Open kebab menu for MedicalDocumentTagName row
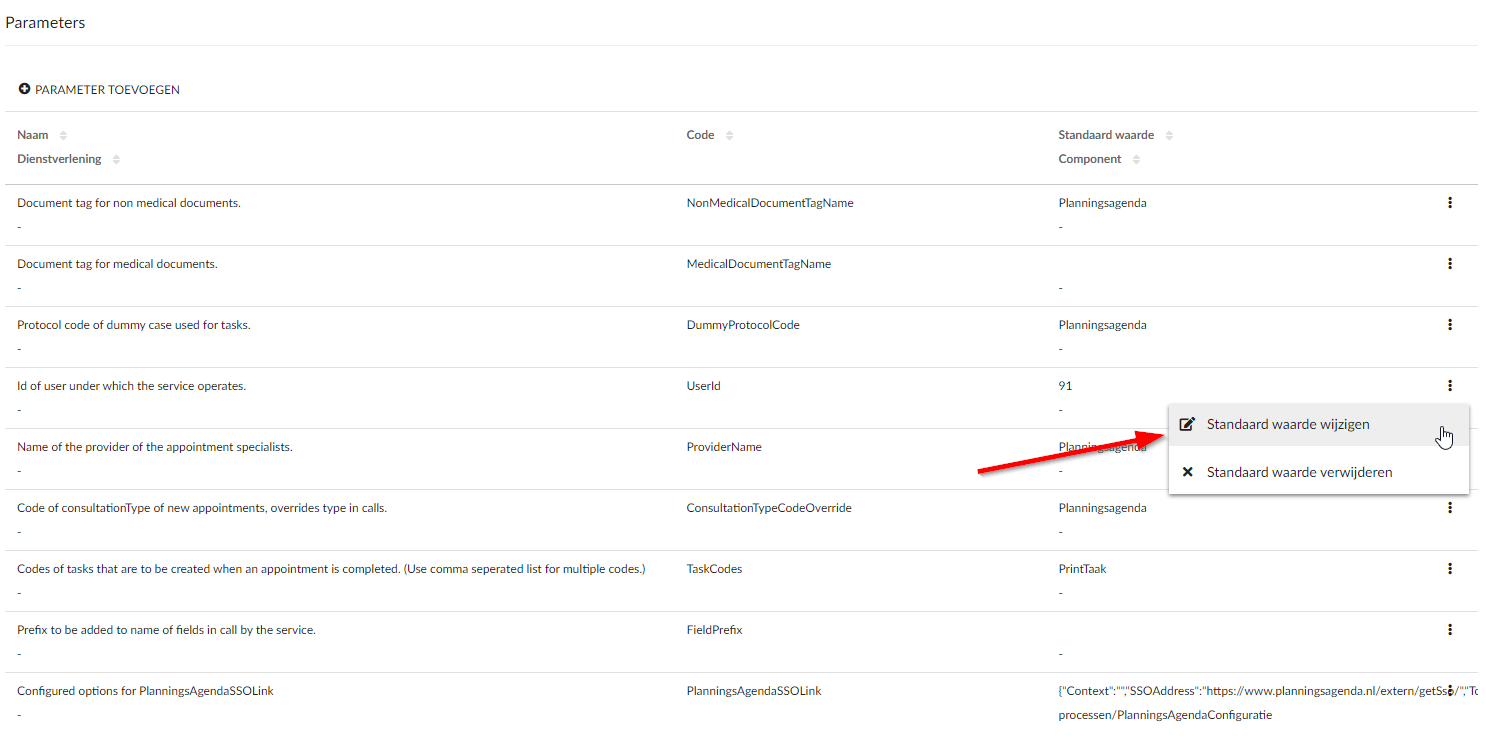 [1449, 264]
